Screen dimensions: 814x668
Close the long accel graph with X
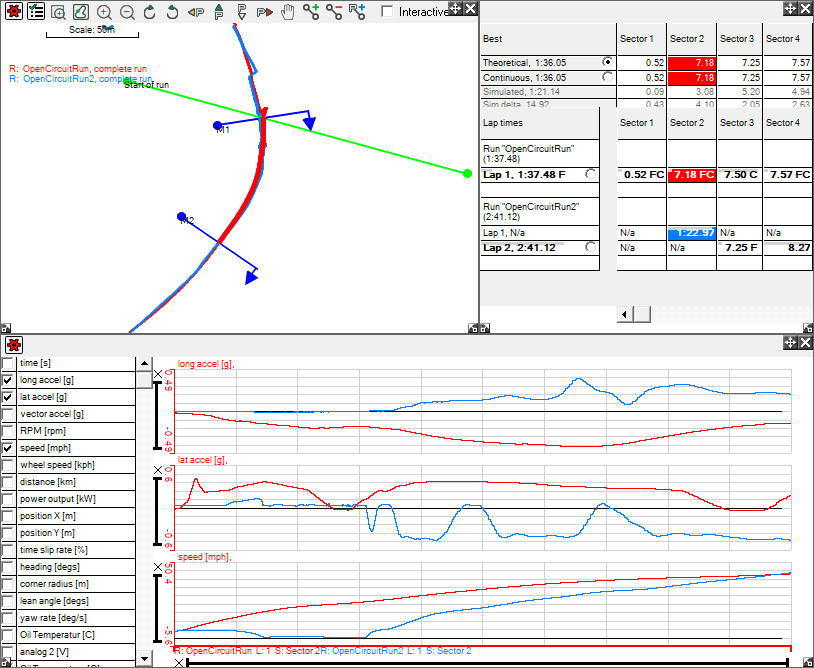coord(157,374)
